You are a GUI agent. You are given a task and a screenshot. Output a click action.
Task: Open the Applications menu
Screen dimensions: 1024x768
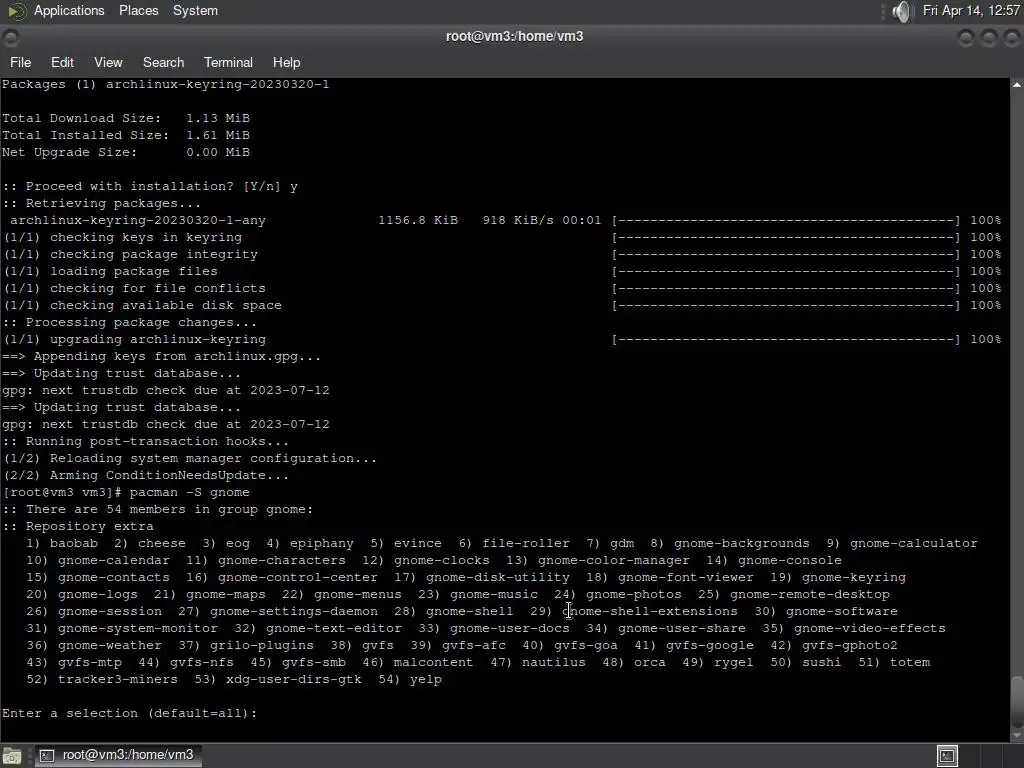click(x=69, y=11)
